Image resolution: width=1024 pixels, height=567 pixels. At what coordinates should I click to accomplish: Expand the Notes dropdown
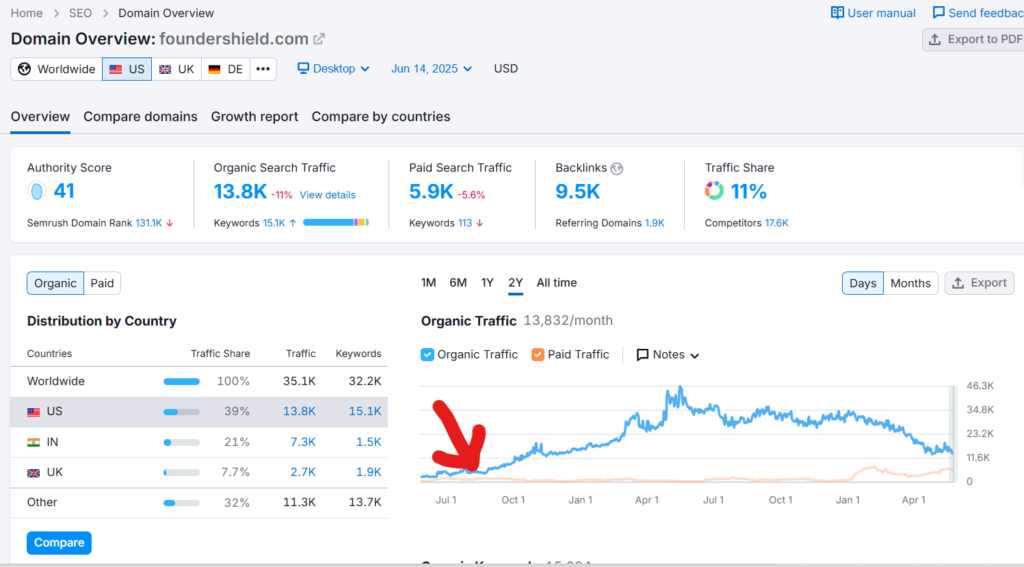[668, 354]
